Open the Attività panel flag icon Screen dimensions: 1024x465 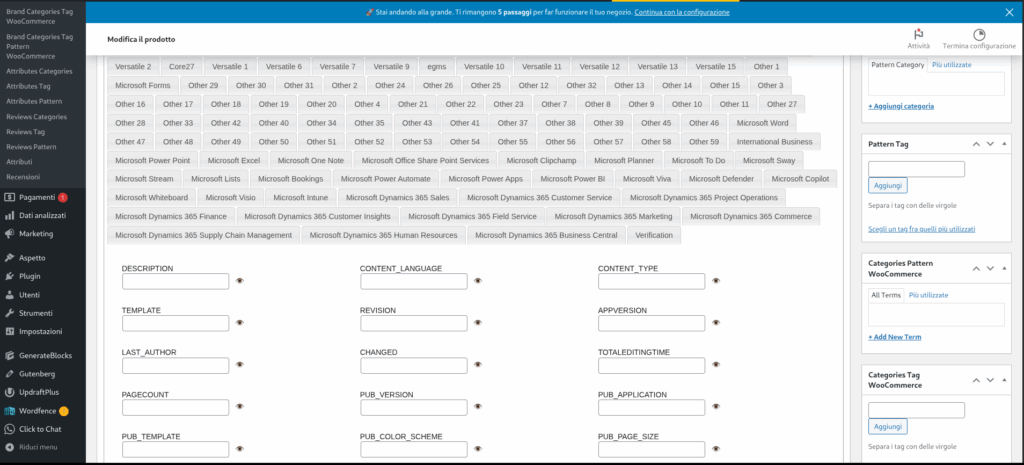[x=919, y=34]
